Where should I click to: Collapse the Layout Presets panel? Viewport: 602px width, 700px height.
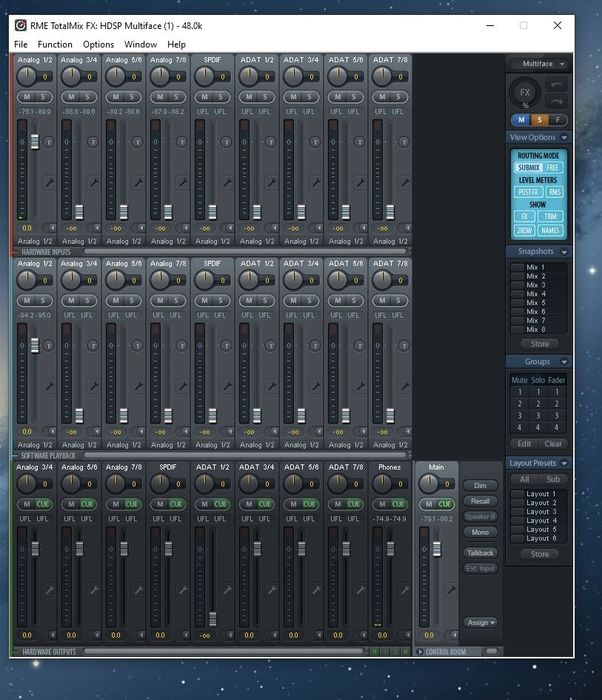click(x=564, y=463)
